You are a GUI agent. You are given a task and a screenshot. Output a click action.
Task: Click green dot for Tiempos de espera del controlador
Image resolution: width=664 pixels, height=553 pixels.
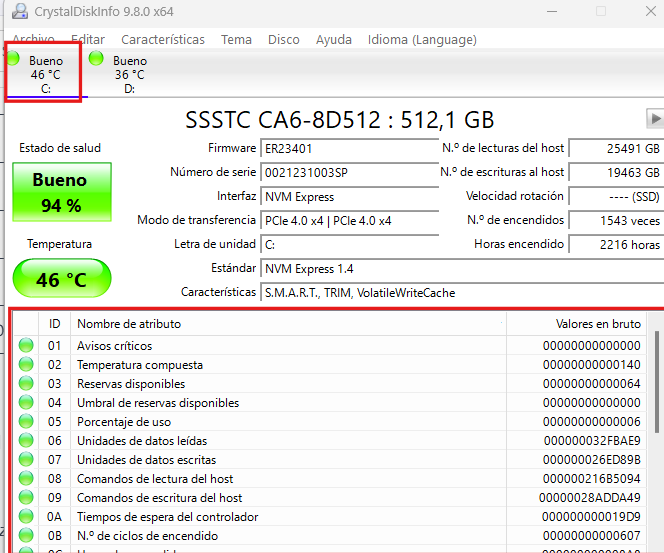tap(26, 517)
